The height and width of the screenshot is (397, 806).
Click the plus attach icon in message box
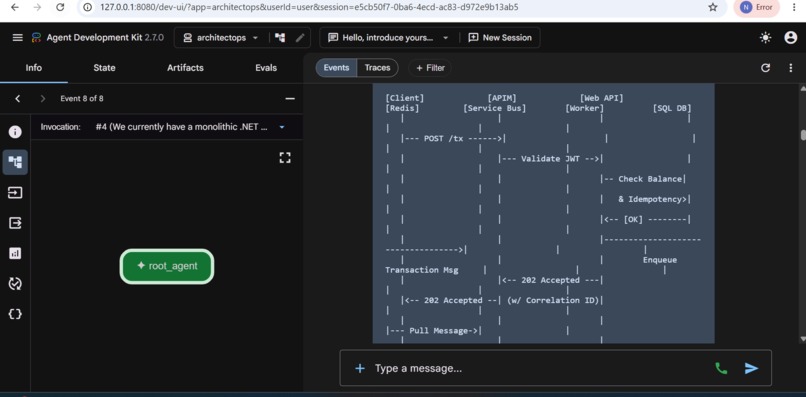click(360, 368)
